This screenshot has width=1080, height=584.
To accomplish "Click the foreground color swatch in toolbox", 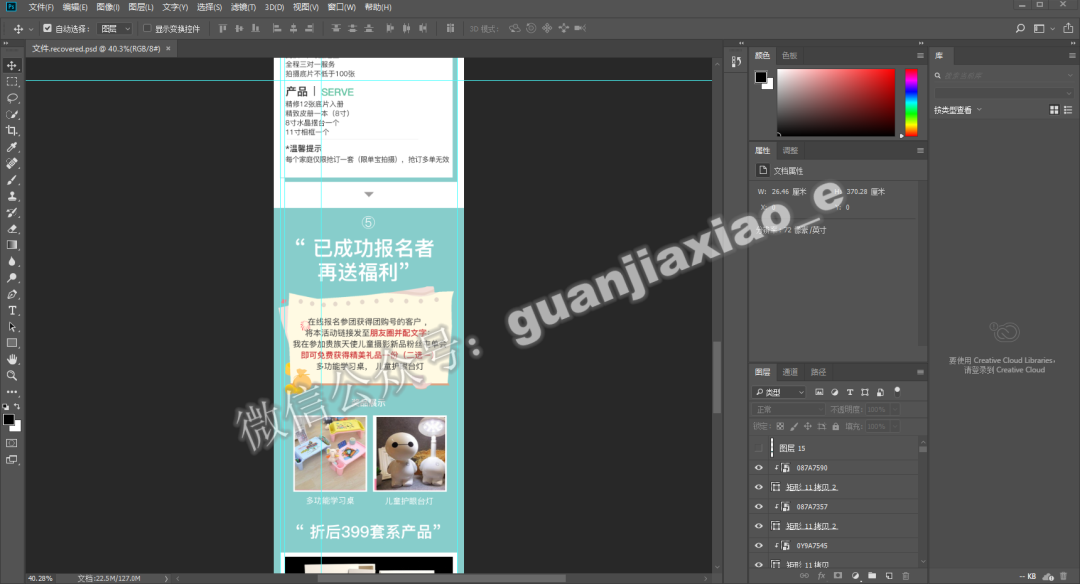I will [8, 419].
